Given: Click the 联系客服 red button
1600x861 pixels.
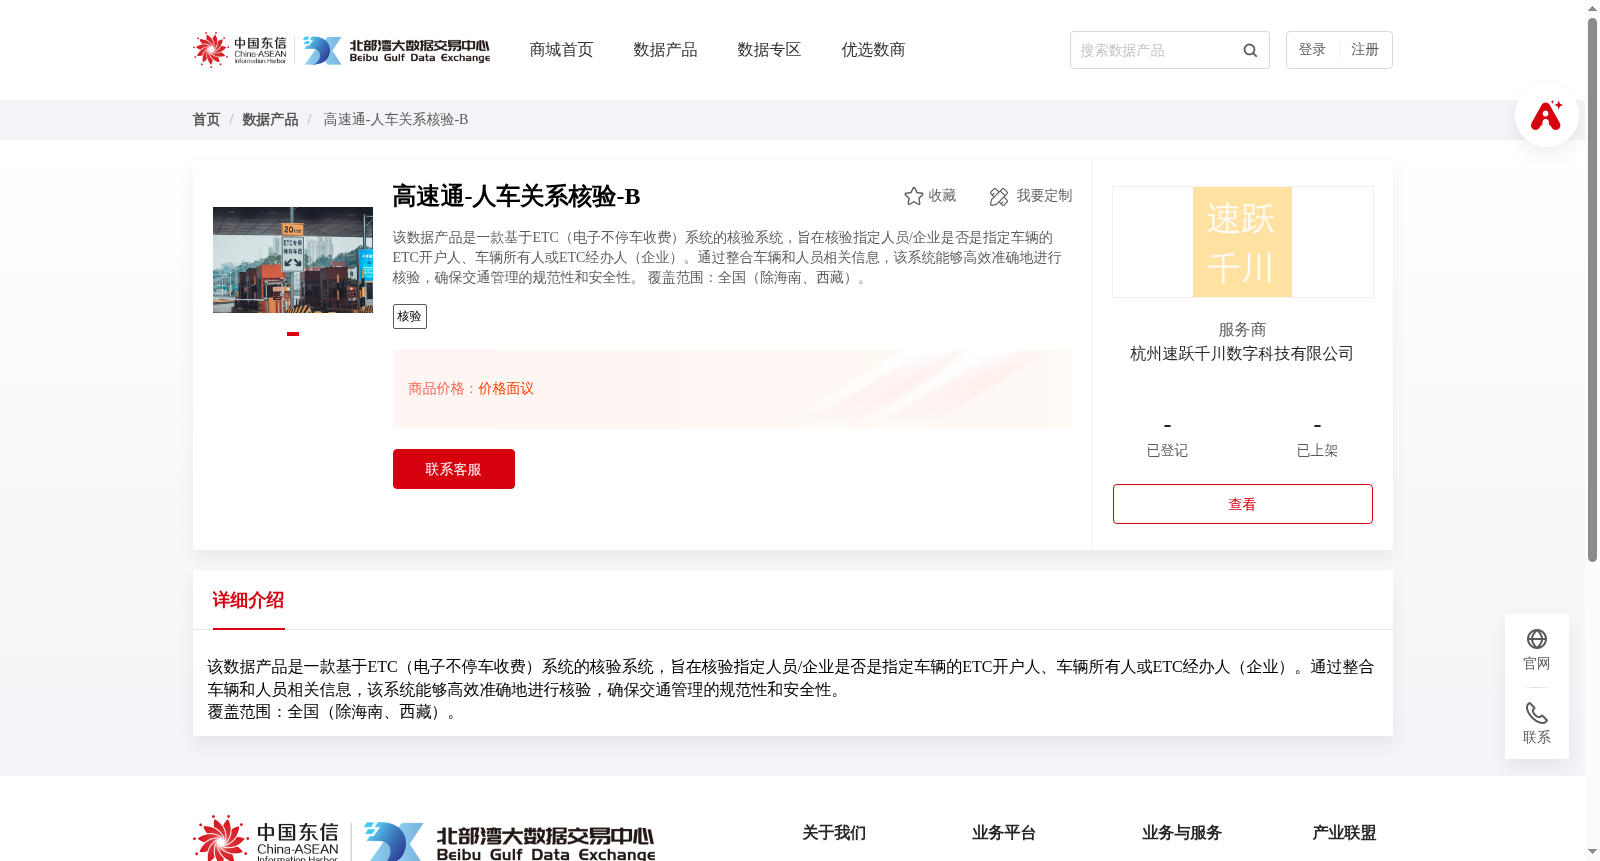Looking at the screenshot, I should 454,469.
